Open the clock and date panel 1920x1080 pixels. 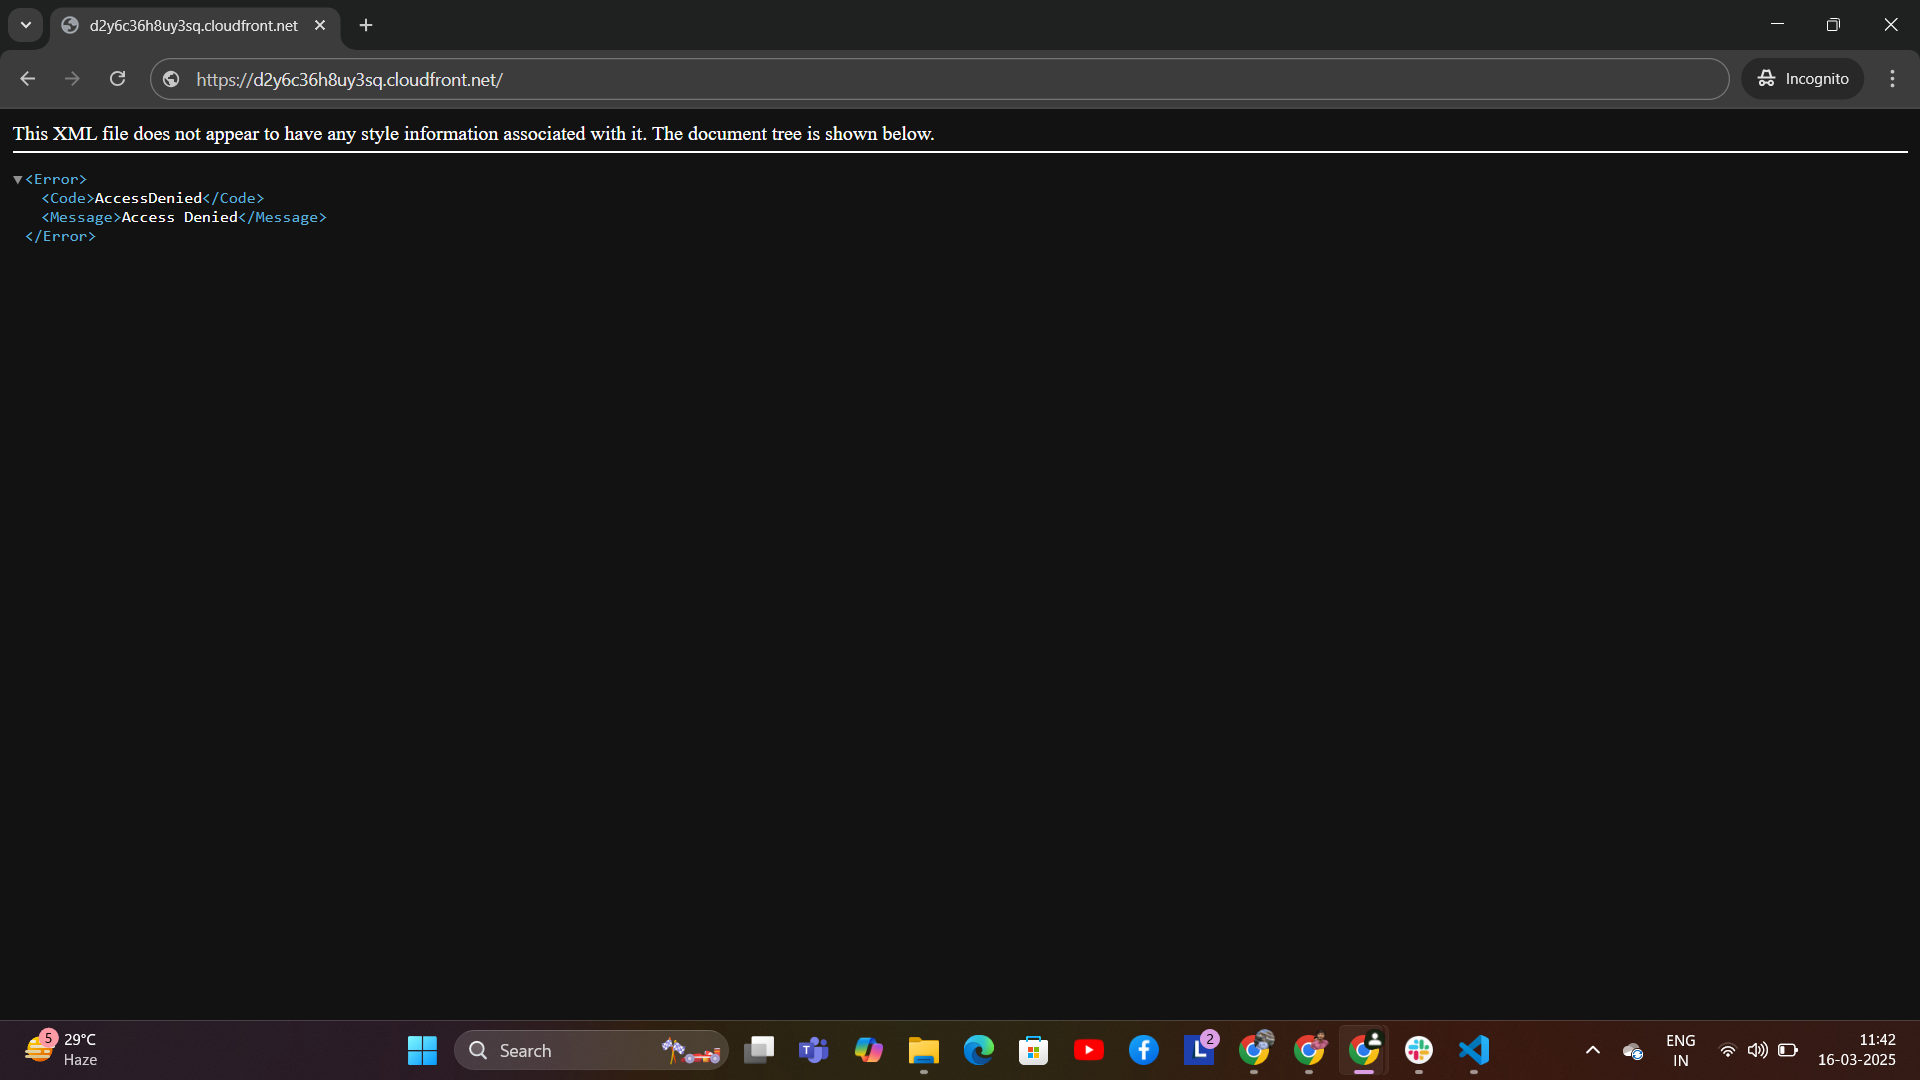coord(1857,1050)
